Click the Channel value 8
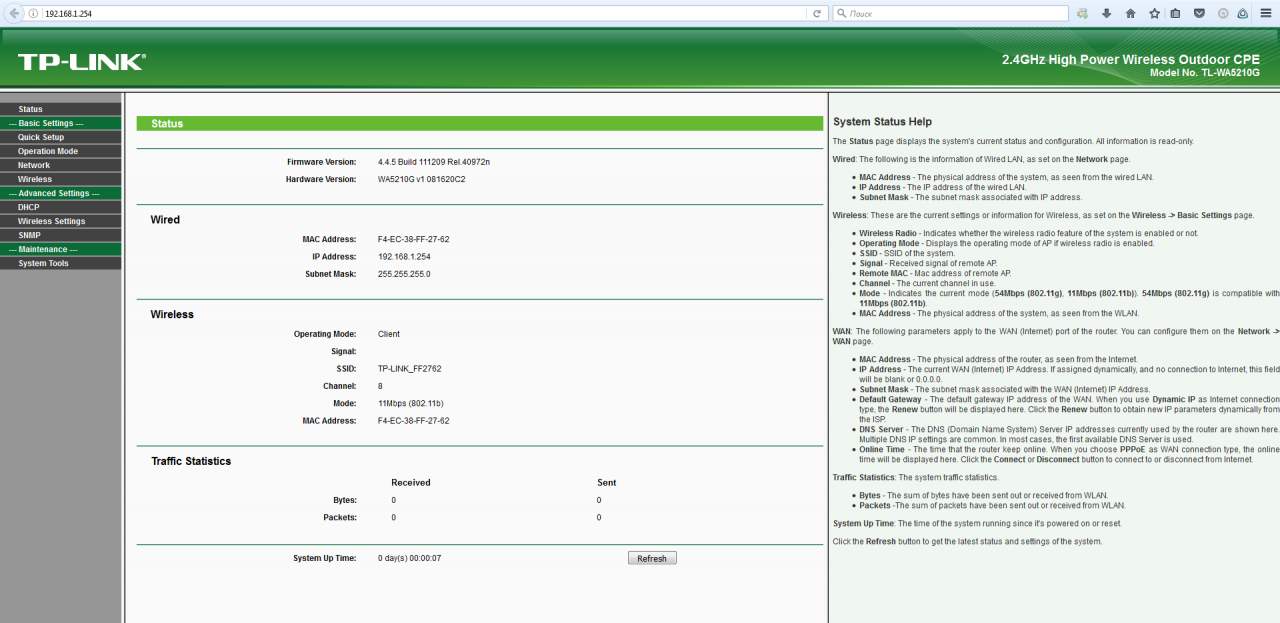The width and height of the screenshot is (1280, 623). (380, 386)
